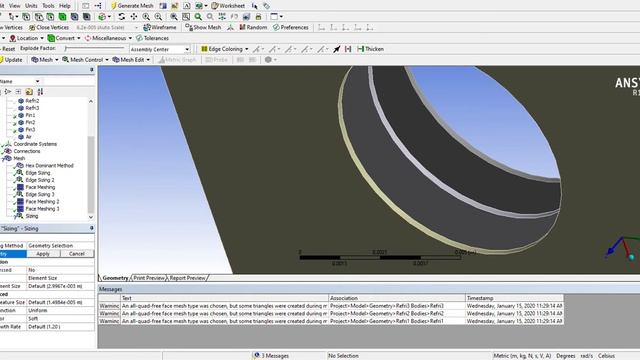Click the Growth Rate default value
The height and width of the screenshot is (360, 640).
coord(60,327)
